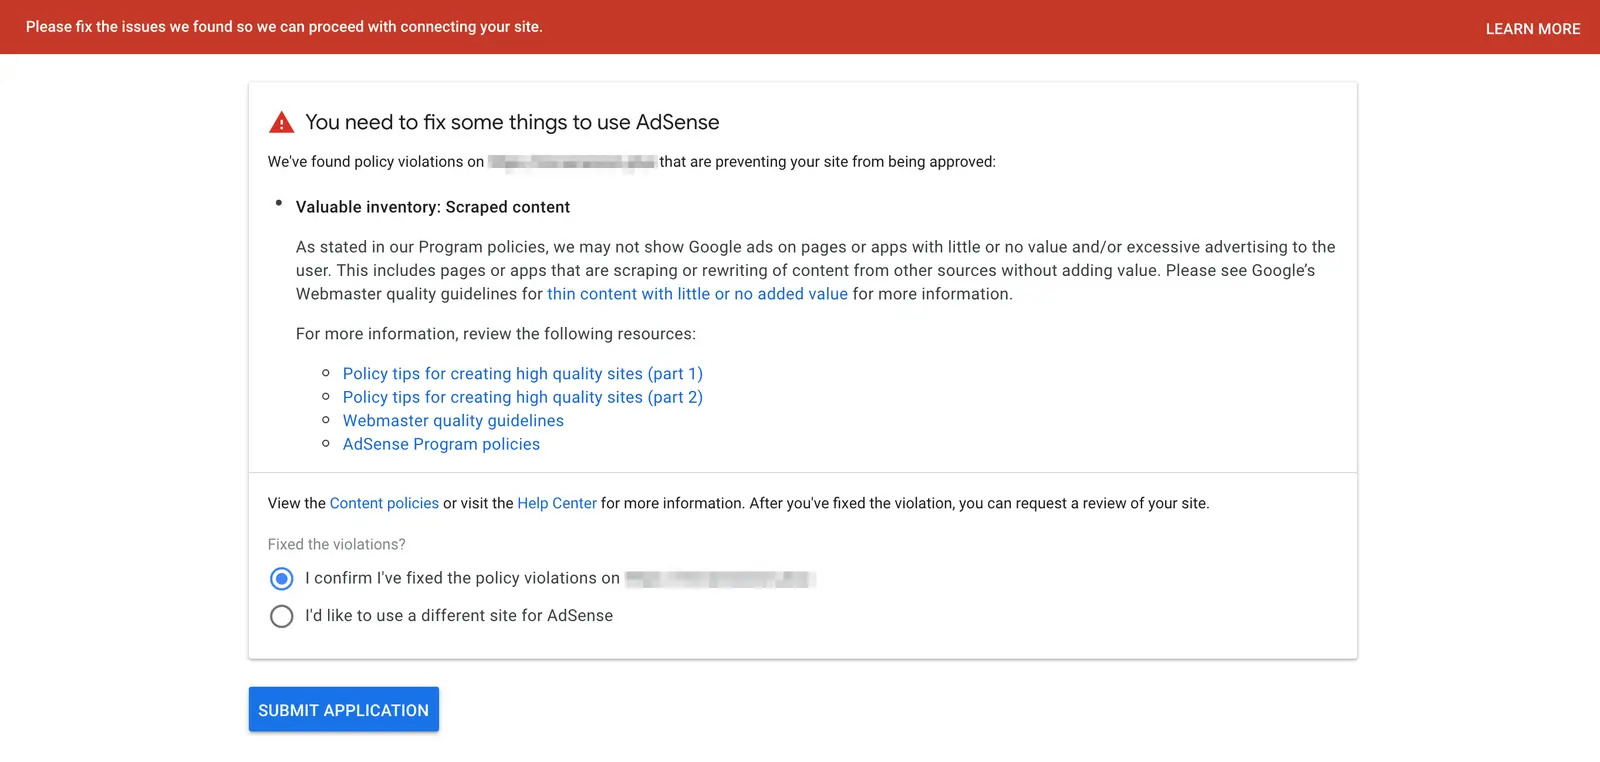1600x762 pixels.
Task: Open Policy tips for high quality sites (part 2)
Action: 523,397
